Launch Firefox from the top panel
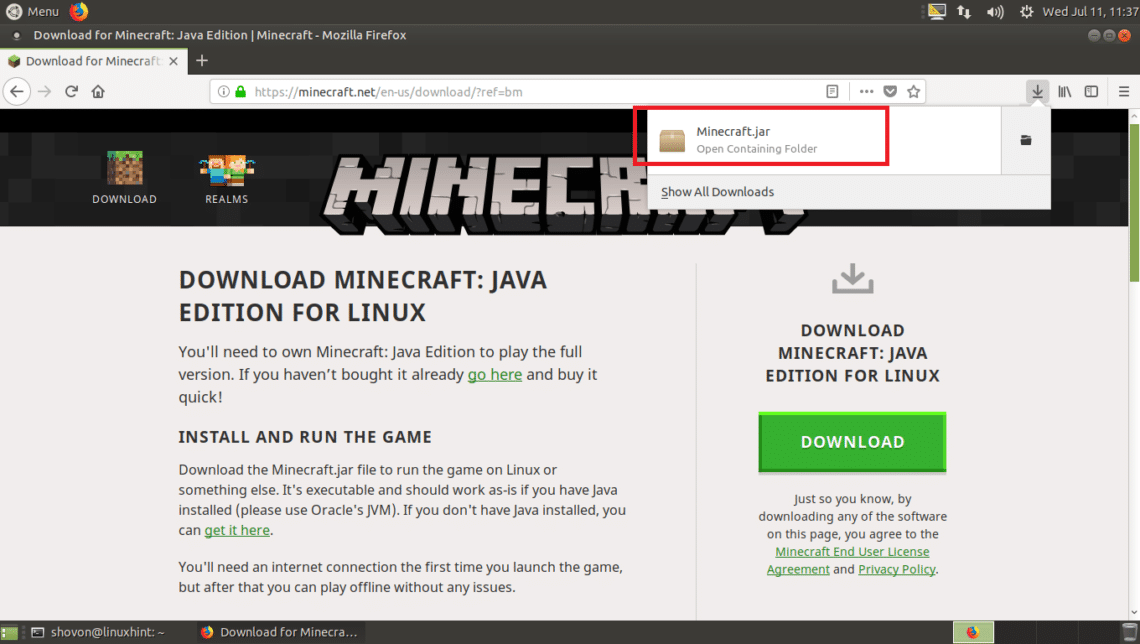The image size is (1140, 644). (79, 12)
